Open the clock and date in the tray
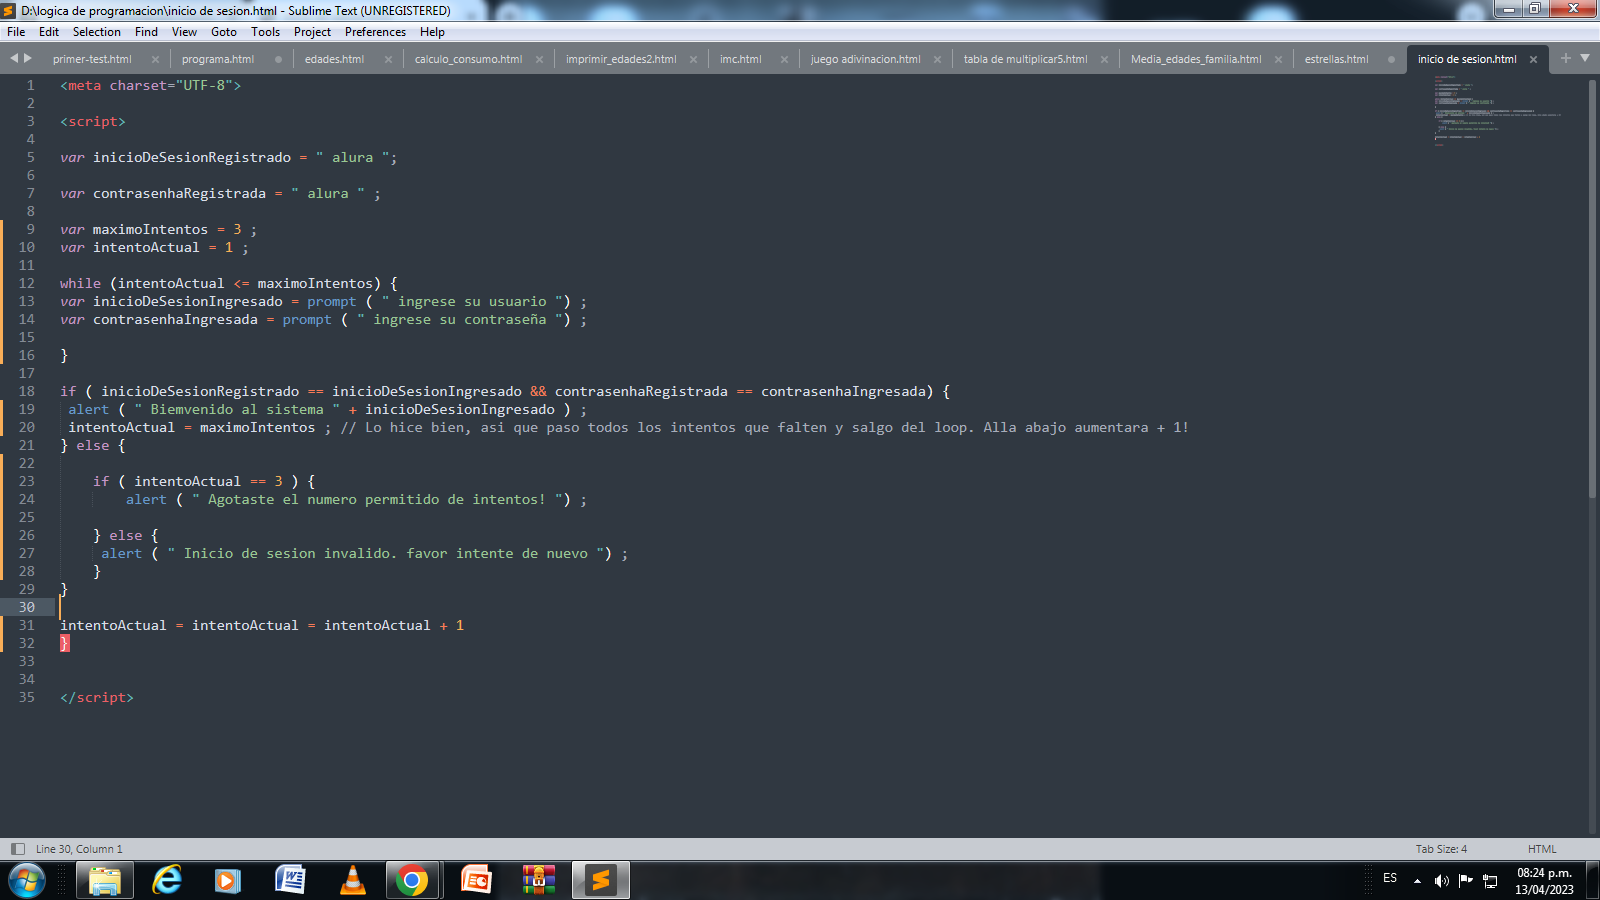The image size is (1600, 900). (x=1544, y=881)
